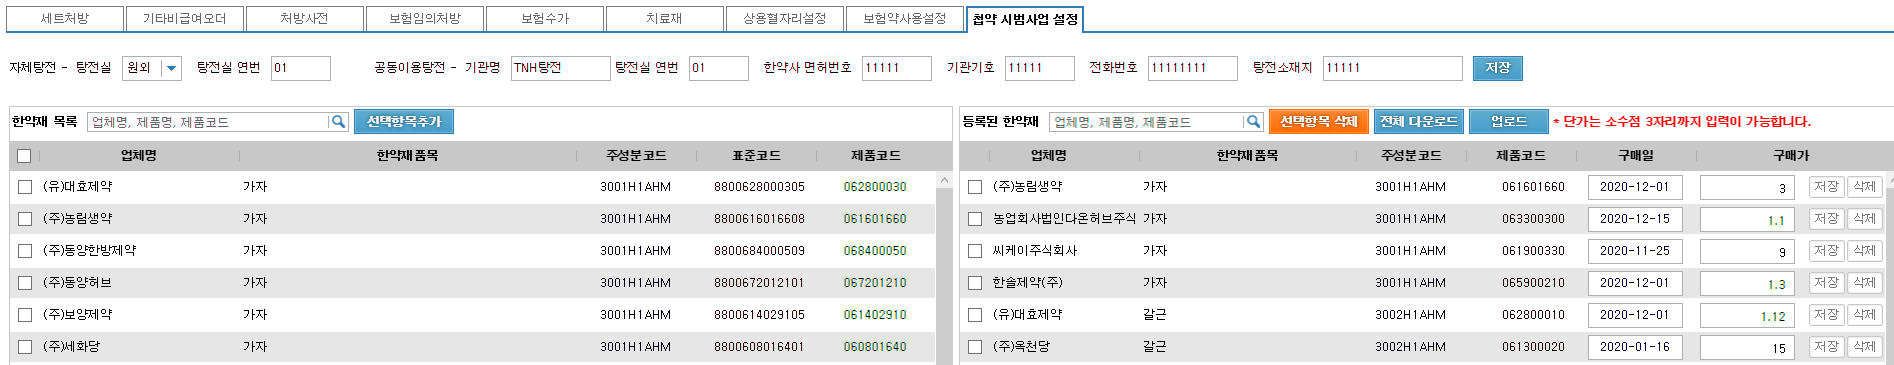Search 등록된 한약재 with magnifier icon
Image resolution: width=1894 pixels, height=365 pixels.
[x=1252, y=122]
